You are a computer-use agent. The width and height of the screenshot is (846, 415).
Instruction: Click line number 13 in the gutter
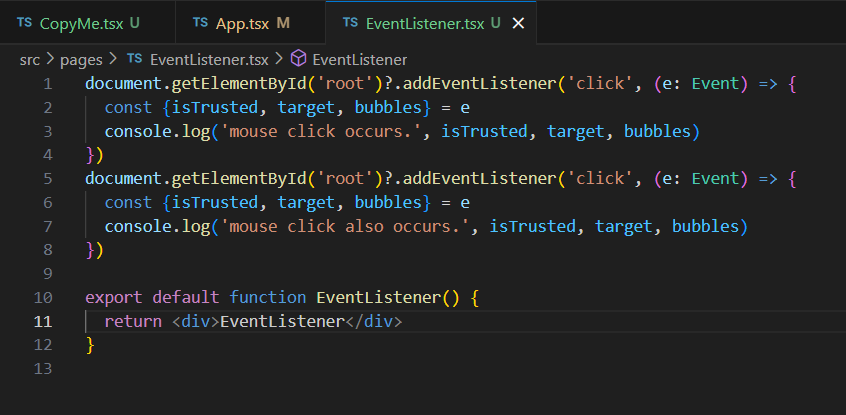click(x=43, y=369)
